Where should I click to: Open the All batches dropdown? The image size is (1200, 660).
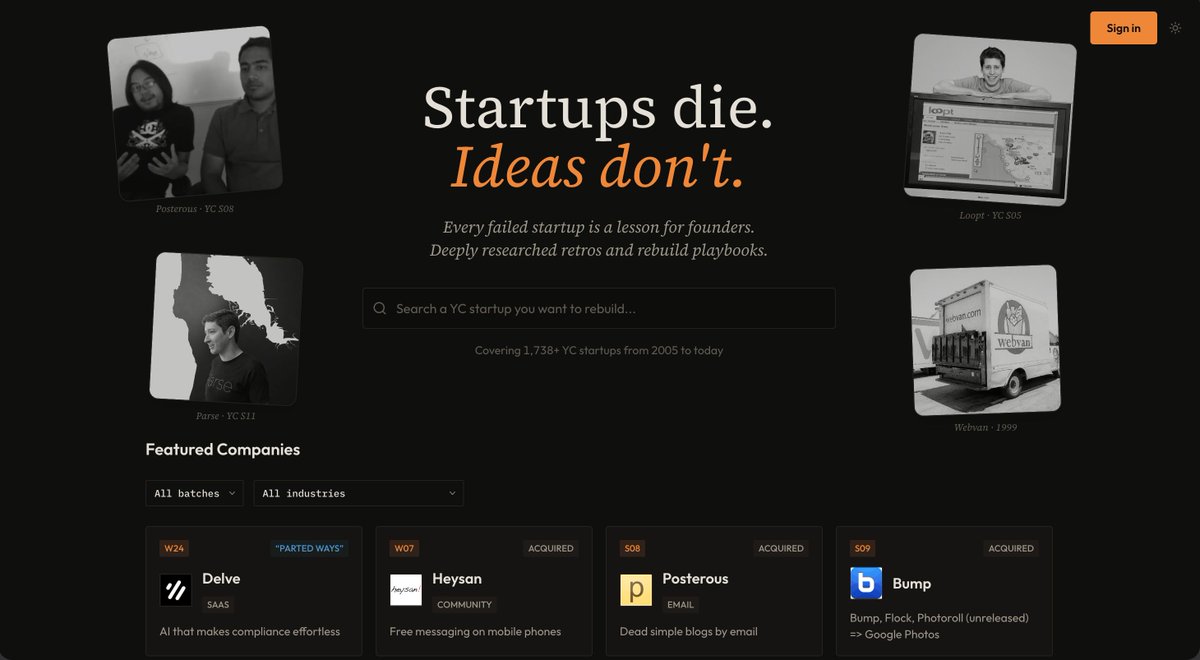[194, 493]
